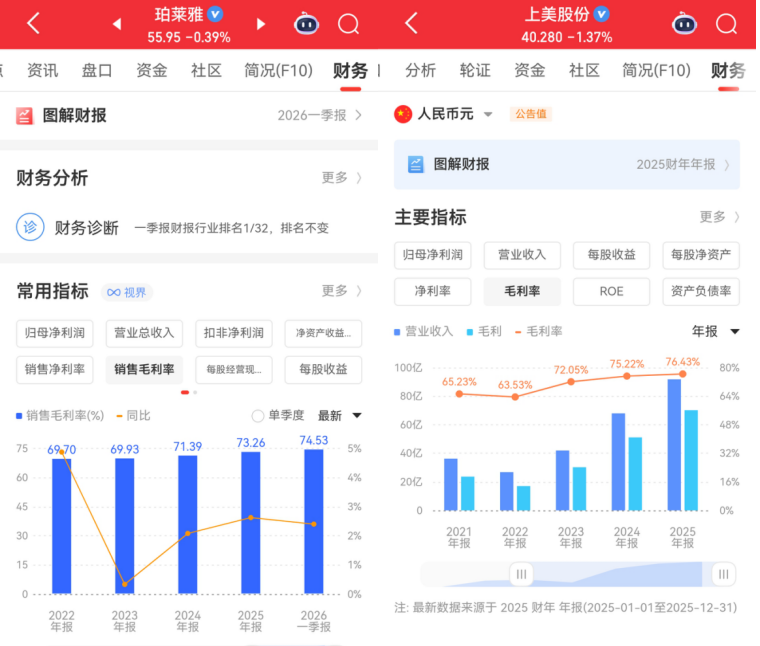Select 营业收入 in 主要指标
760x646 pixels.
[522, 255]
